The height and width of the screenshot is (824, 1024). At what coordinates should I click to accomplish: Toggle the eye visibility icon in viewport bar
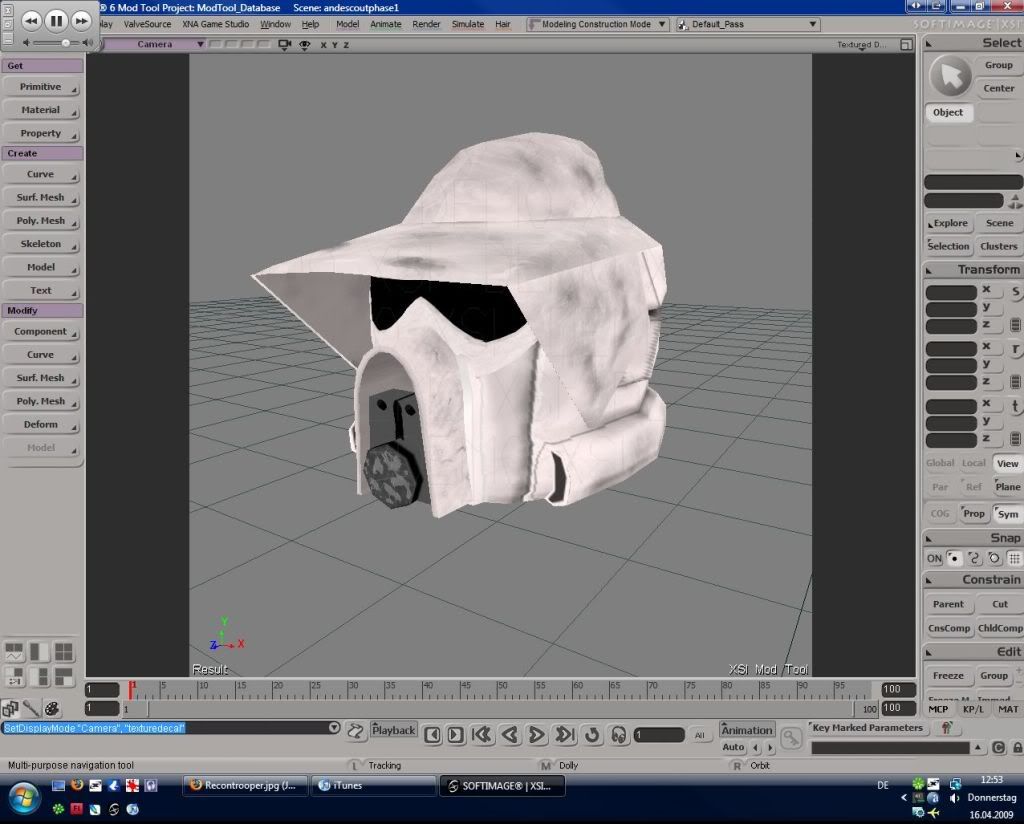pyautogui.click(x=304, y=44)
